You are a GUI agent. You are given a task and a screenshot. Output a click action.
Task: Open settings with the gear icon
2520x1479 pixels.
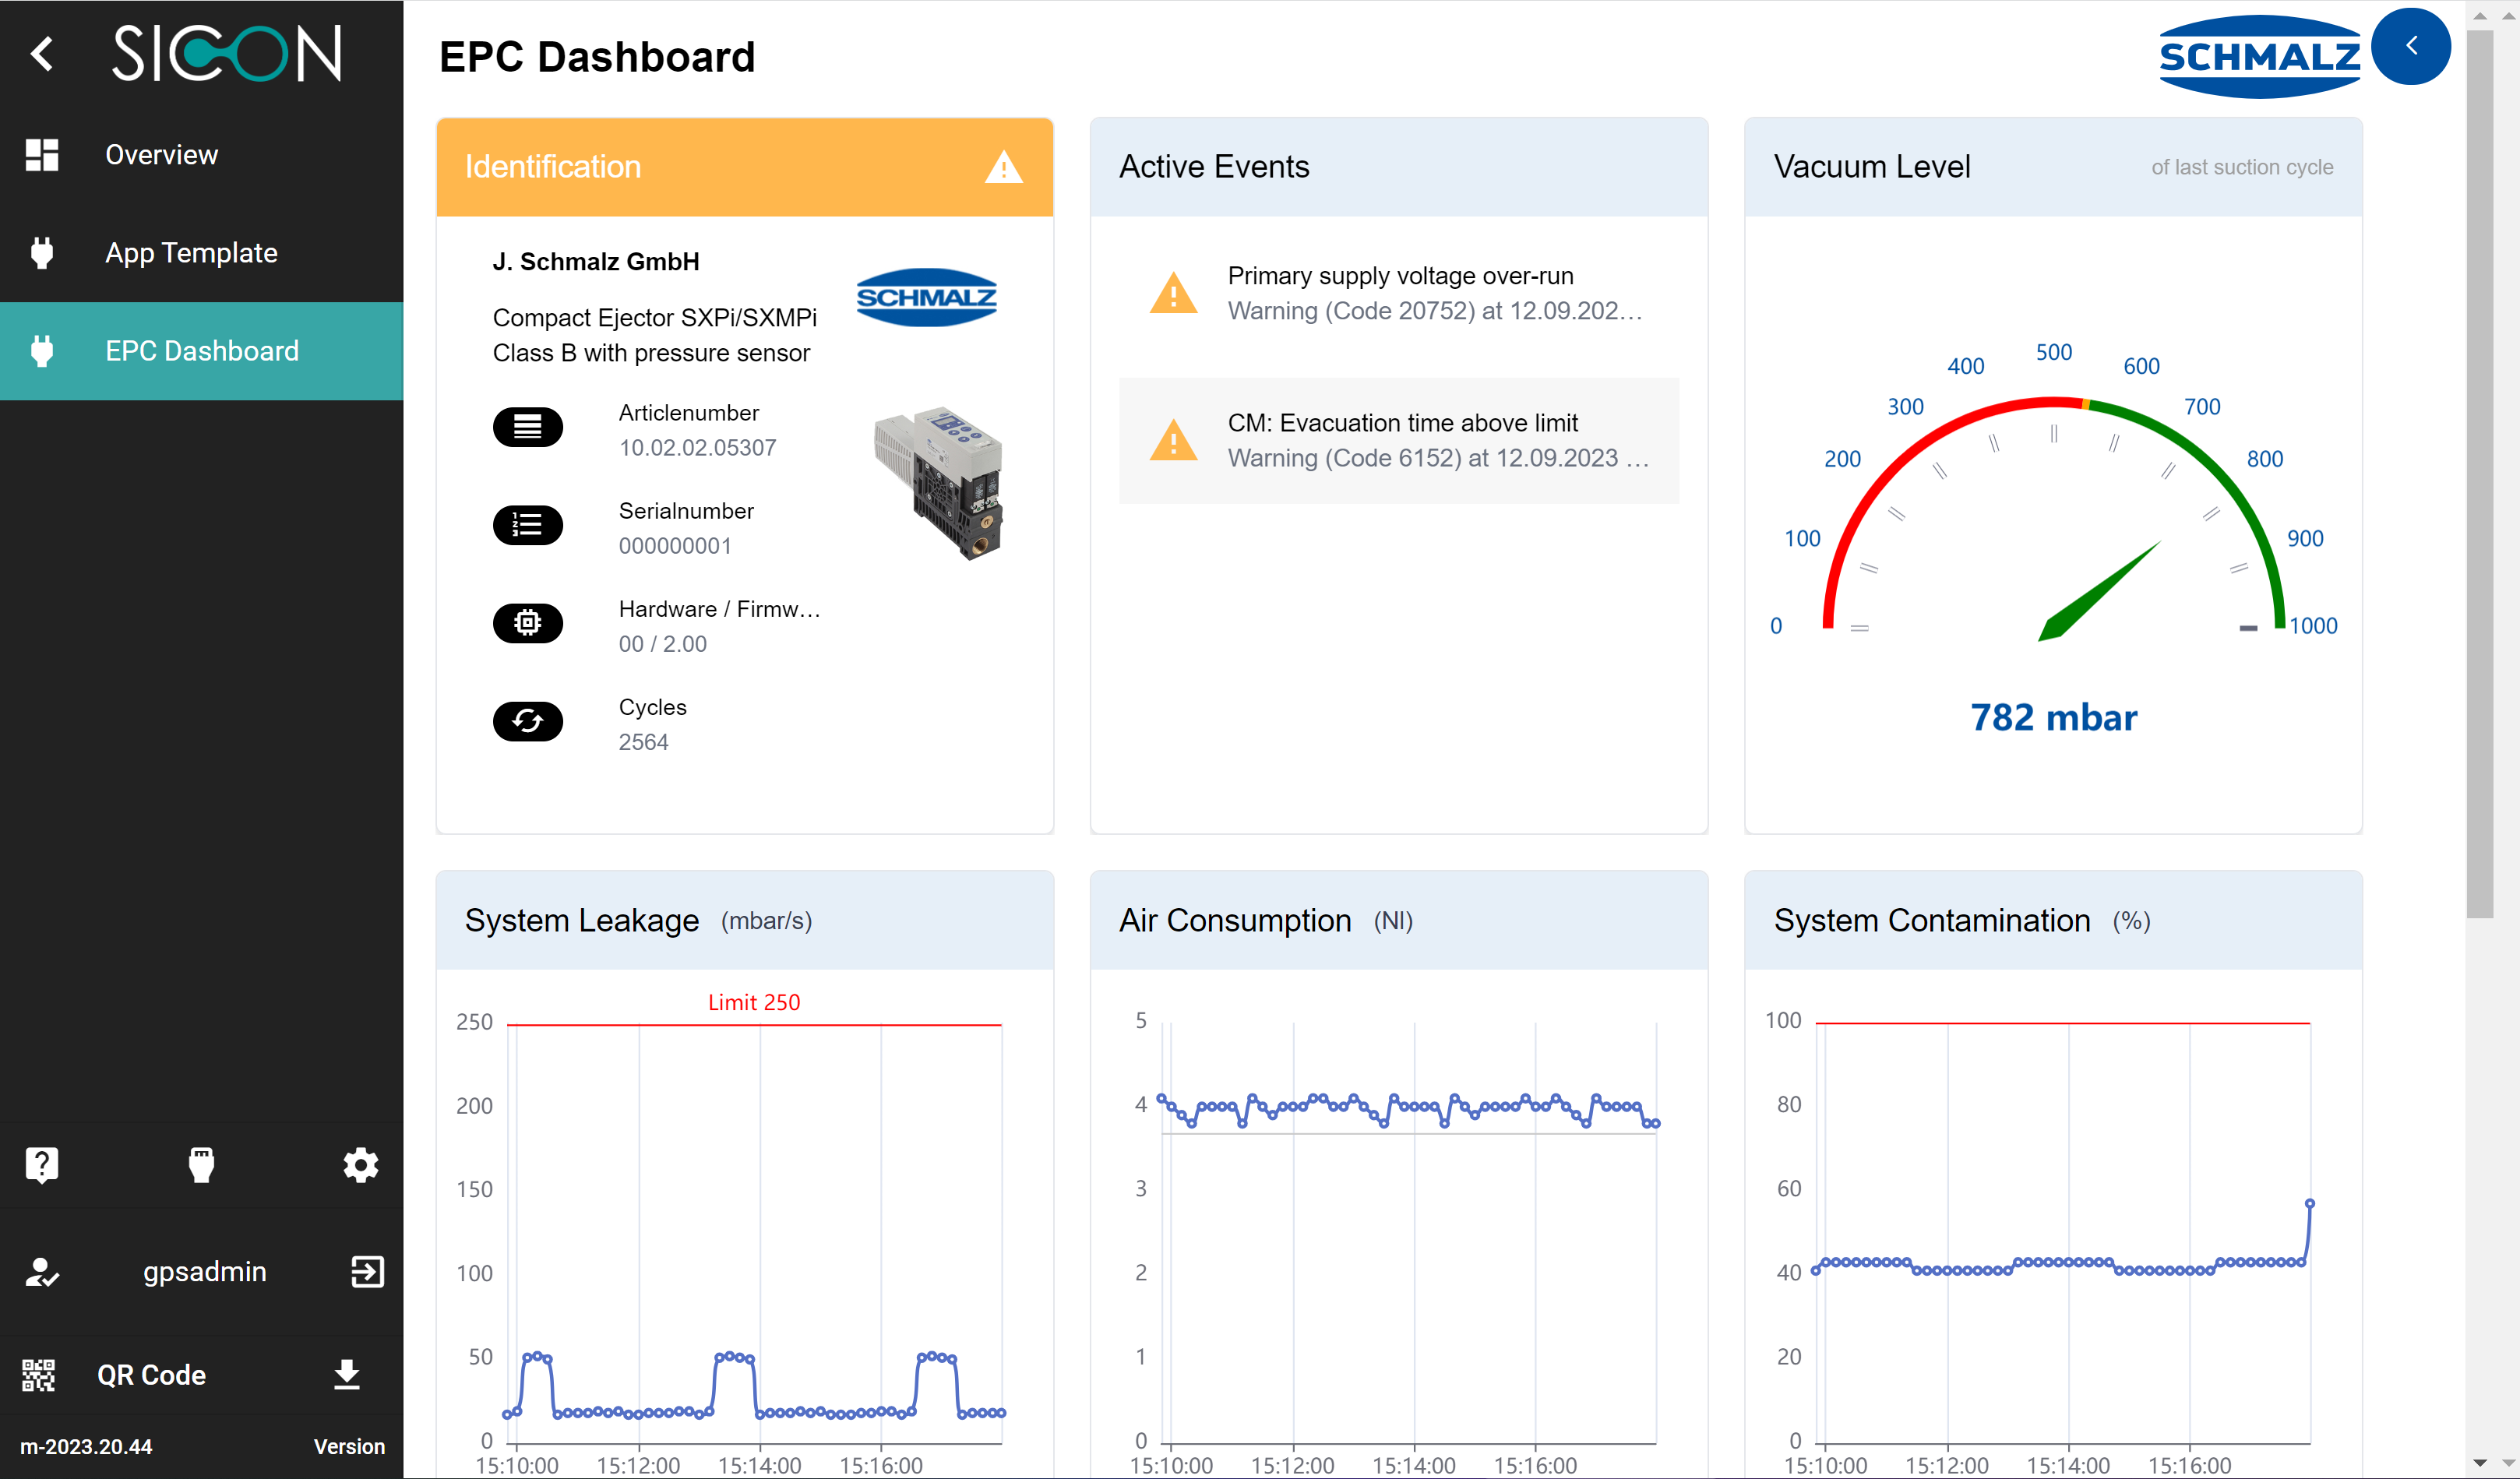coord(360,1164)
